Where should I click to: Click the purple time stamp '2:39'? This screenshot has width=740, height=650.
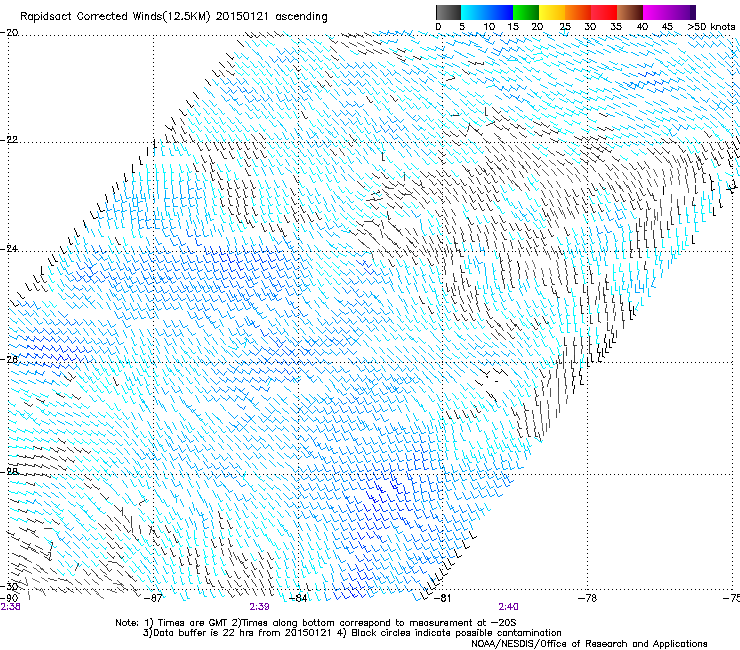[x=259, y=607]
